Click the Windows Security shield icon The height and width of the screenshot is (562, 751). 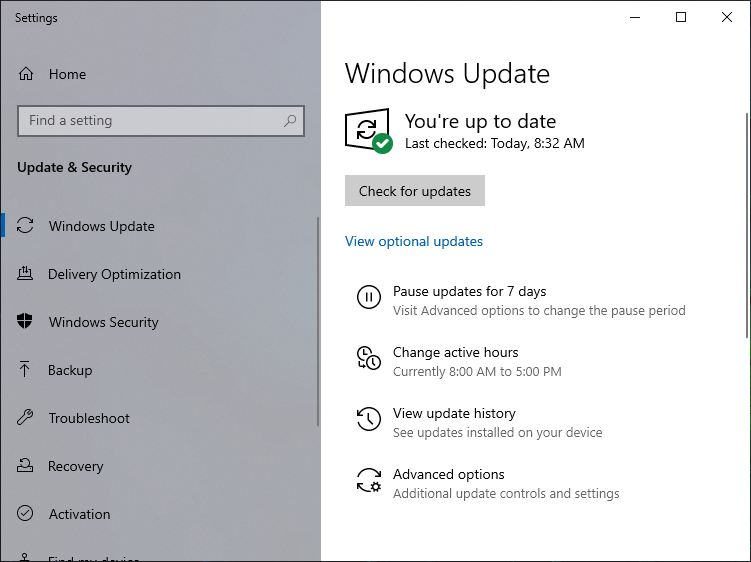tap(24, 321)
